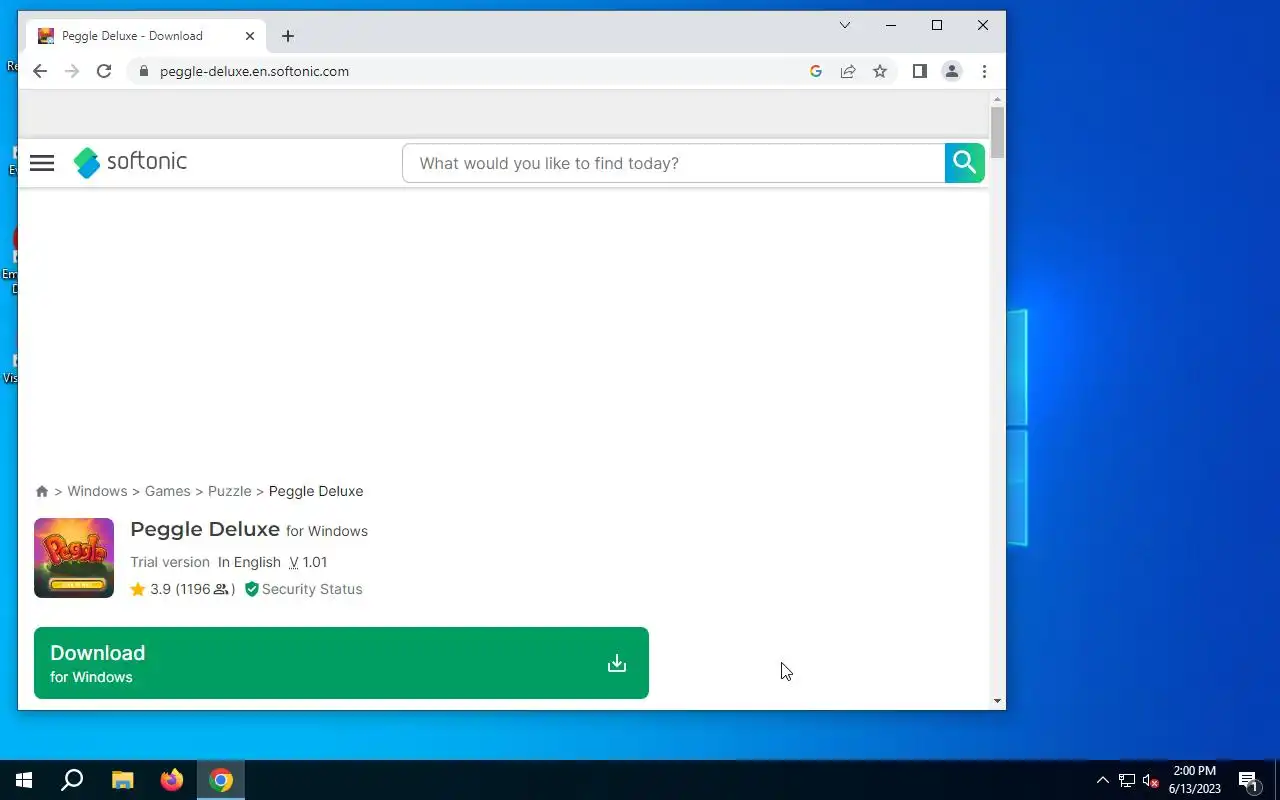Open the notification center
The image size is (1280, 800).
pos(1248,780)
